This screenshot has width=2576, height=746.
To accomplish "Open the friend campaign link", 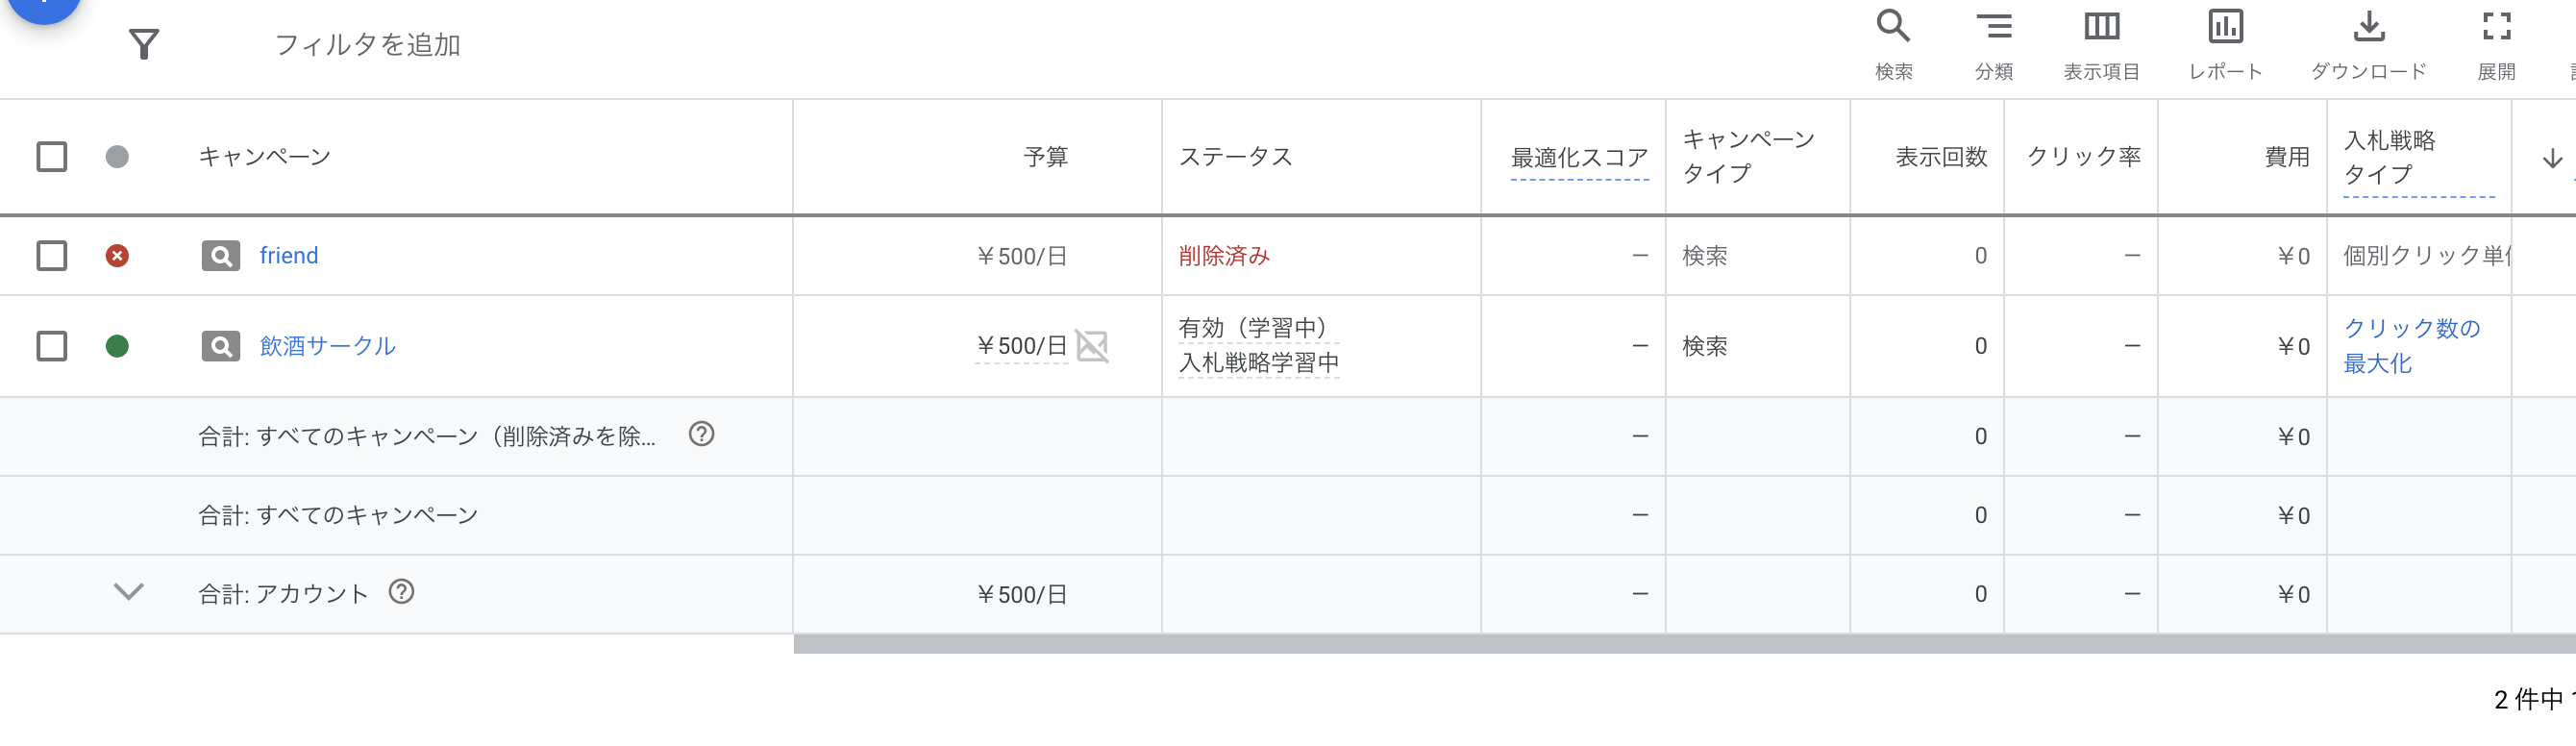I will coord(289,256).
